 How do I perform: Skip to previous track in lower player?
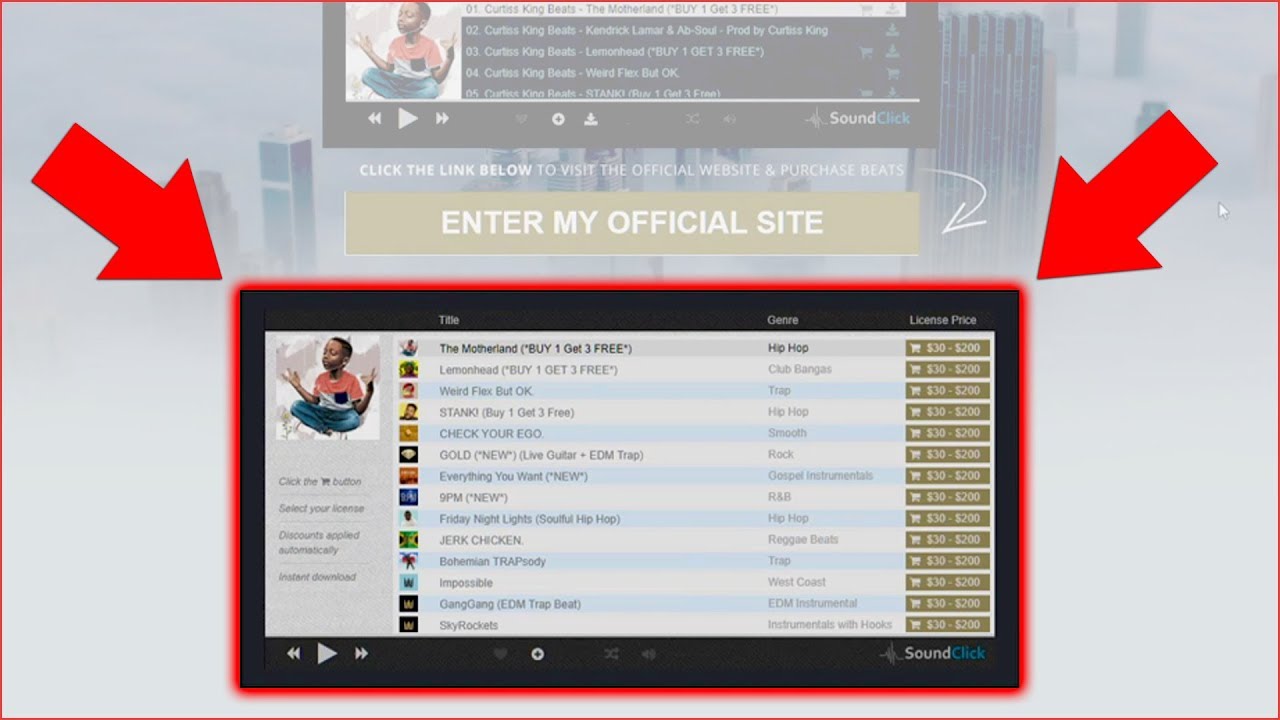(294, 654)
